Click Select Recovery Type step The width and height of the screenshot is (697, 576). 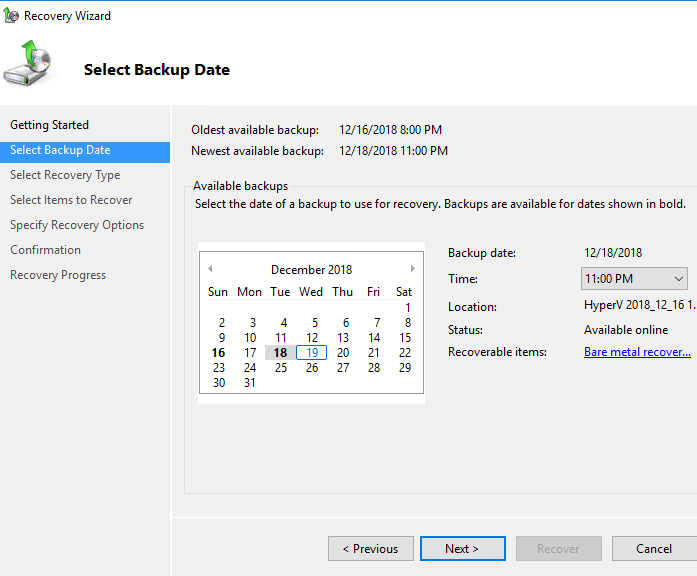(65, 175)
